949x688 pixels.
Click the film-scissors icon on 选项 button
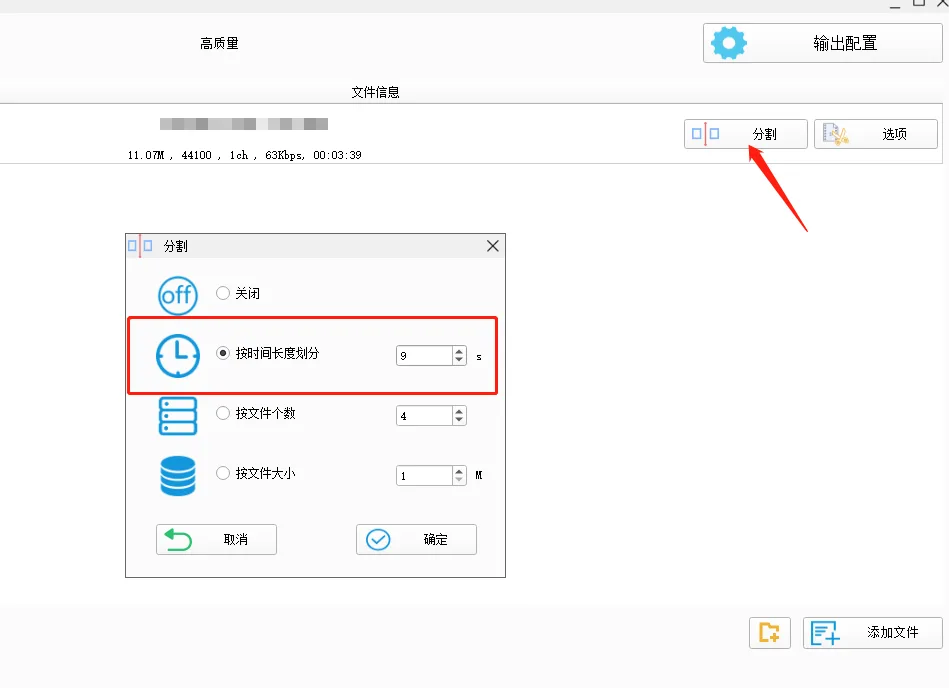pos(835,134)
